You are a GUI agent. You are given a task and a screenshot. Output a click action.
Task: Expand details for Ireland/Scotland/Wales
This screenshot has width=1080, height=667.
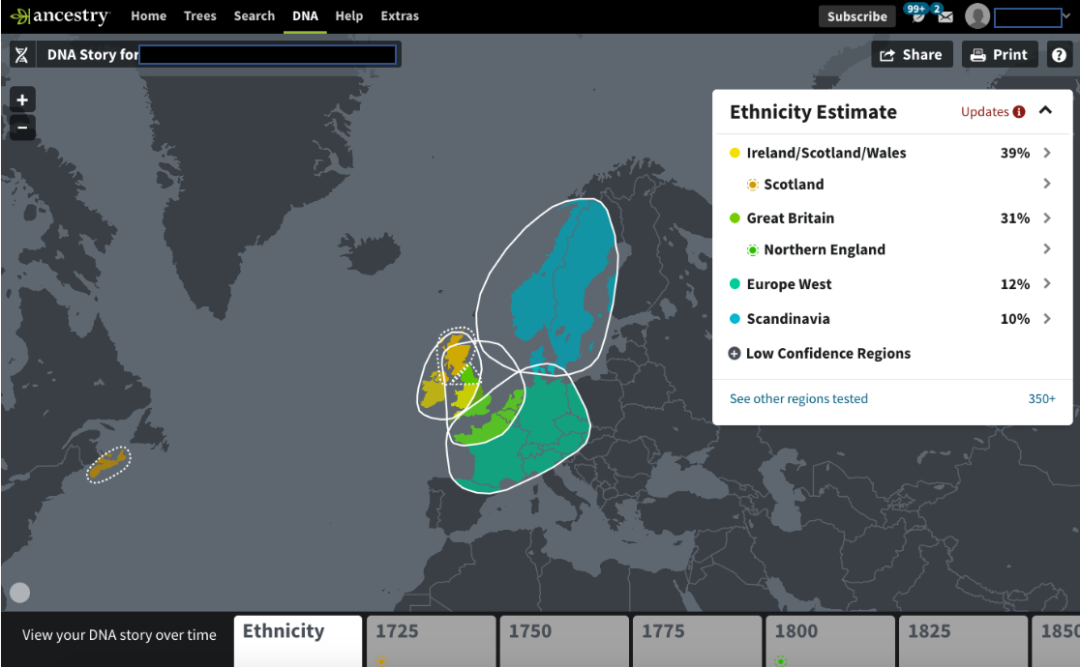pyautogui.click(x=1047, y=153)
